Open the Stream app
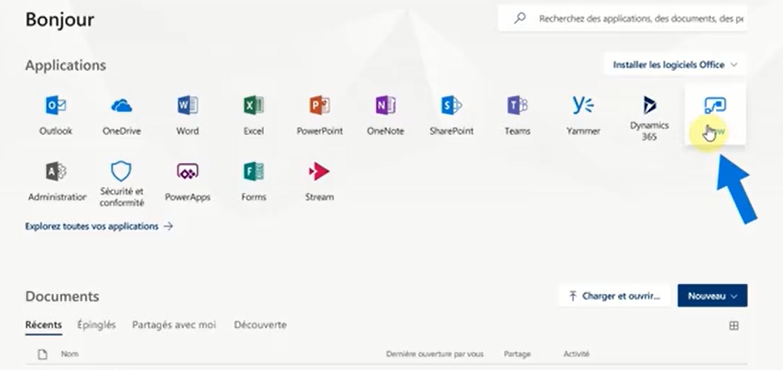The height and width of the screenshot is (370, 783). (x=319, y=182)
